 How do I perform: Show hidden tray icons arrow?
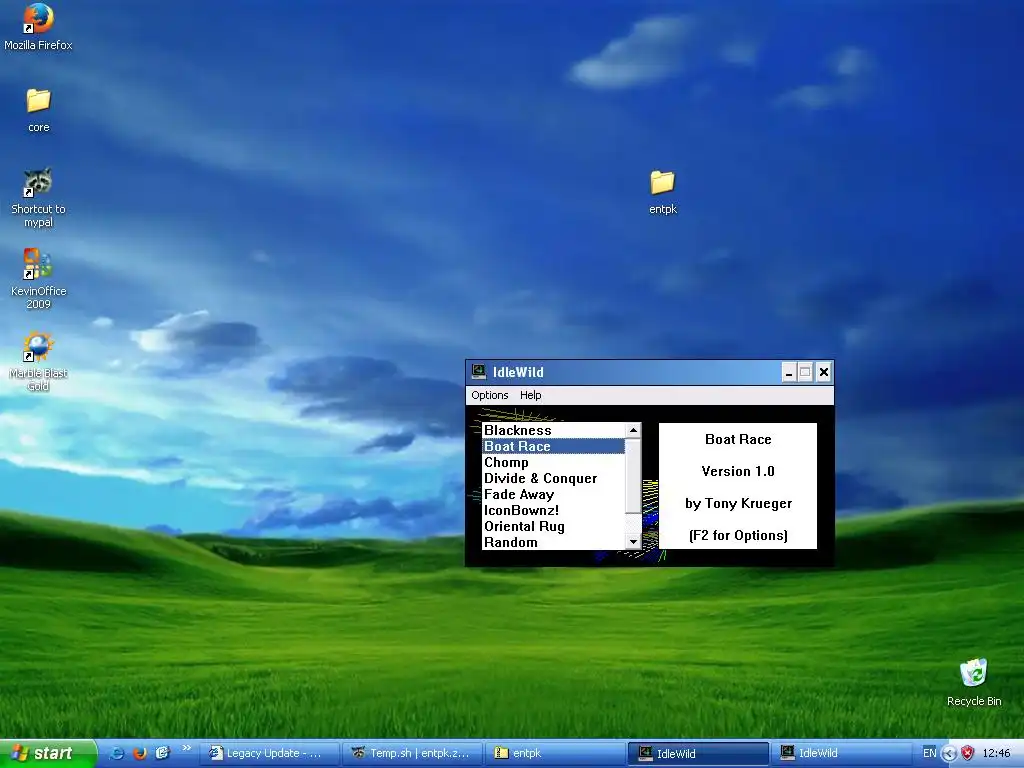[x=950, y=754]
